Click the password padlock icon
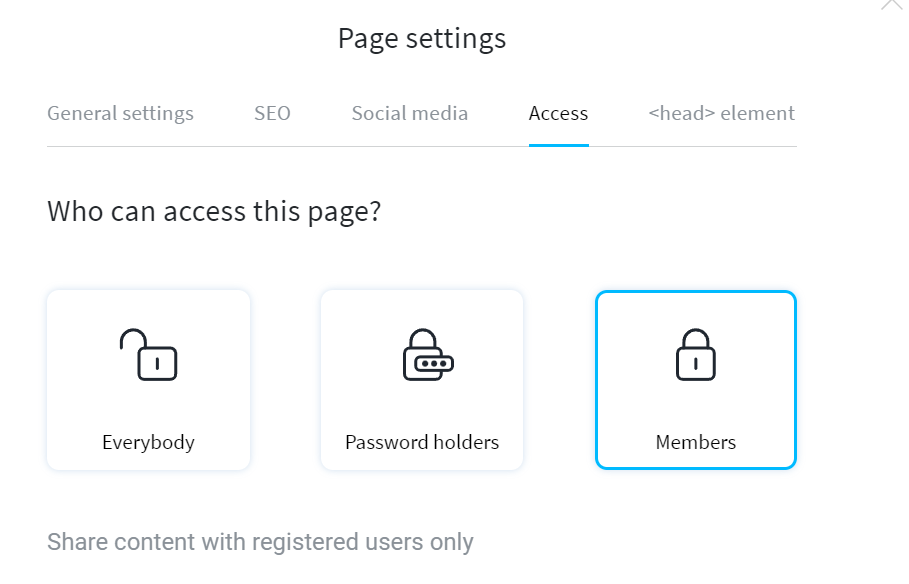The image size is (909, 584). click(428, 354)
